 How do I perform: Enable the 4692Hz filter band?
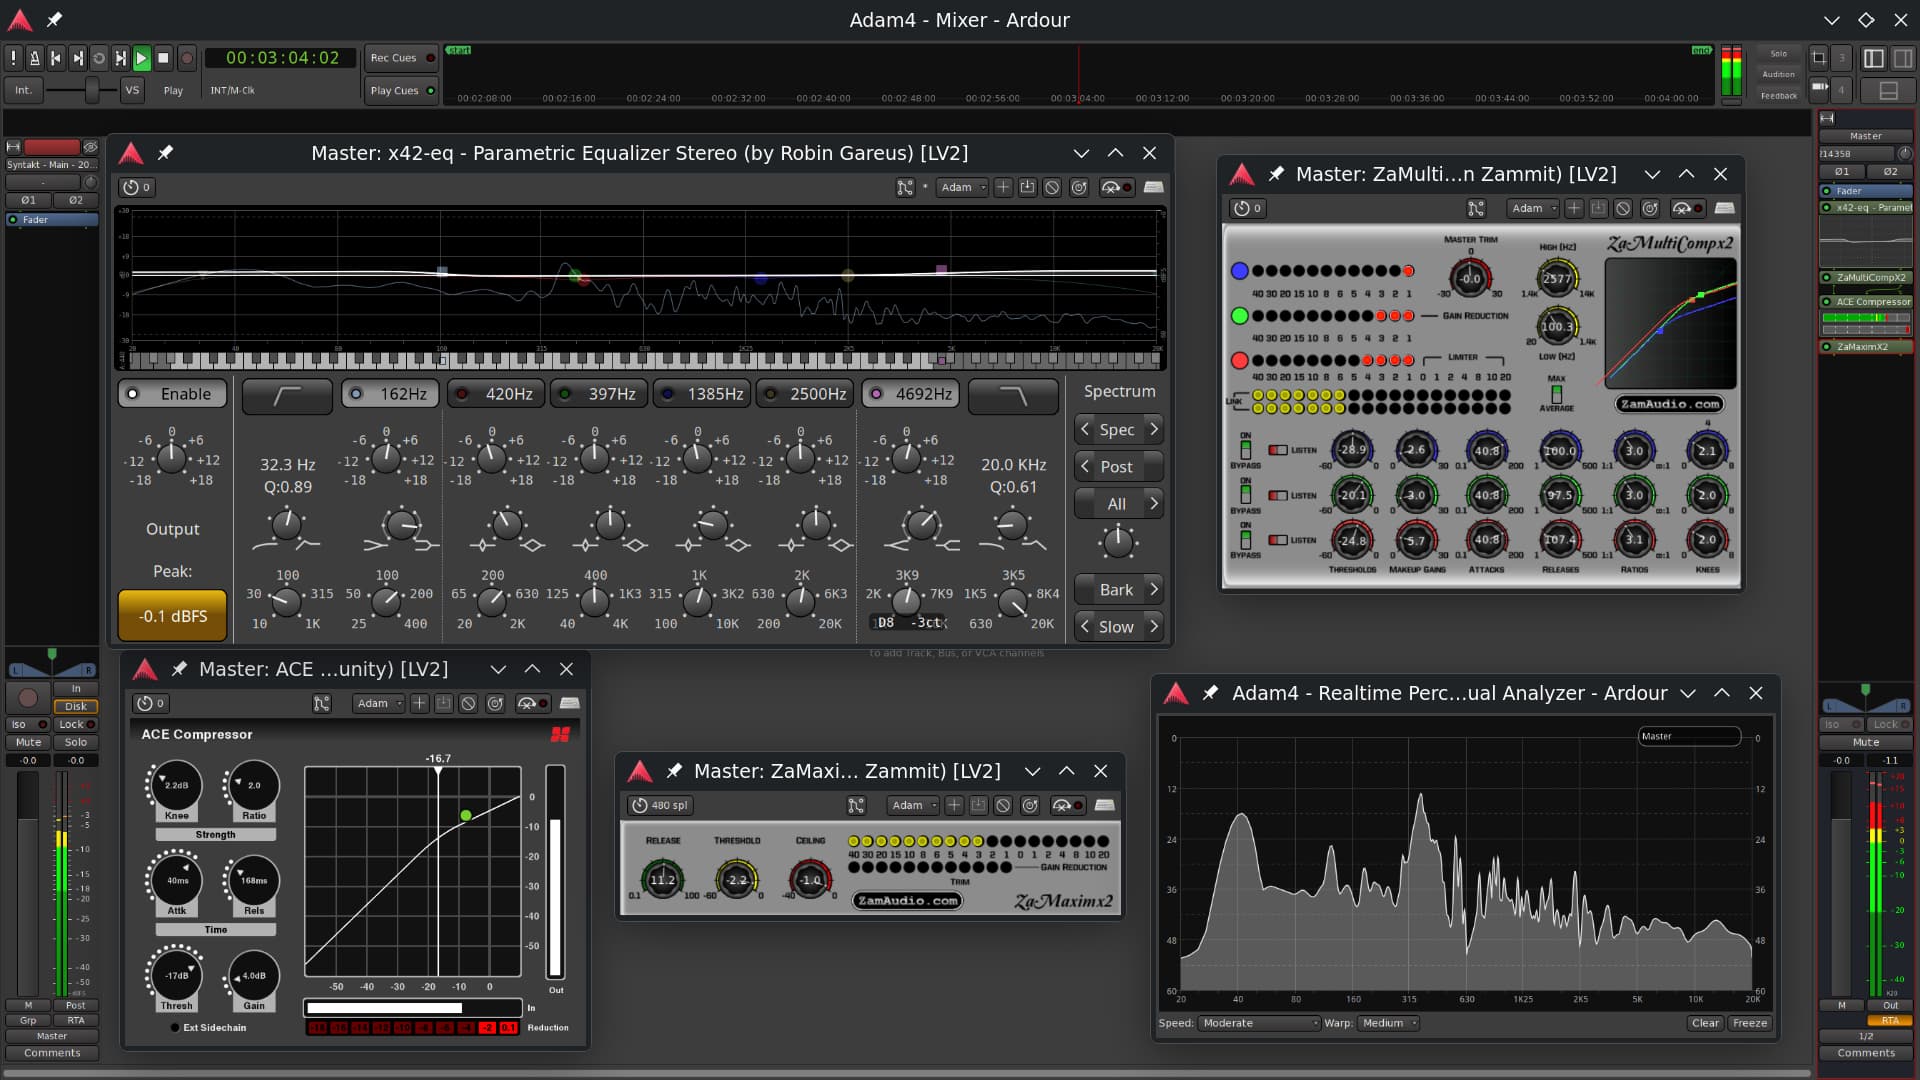tap(910, 394)
